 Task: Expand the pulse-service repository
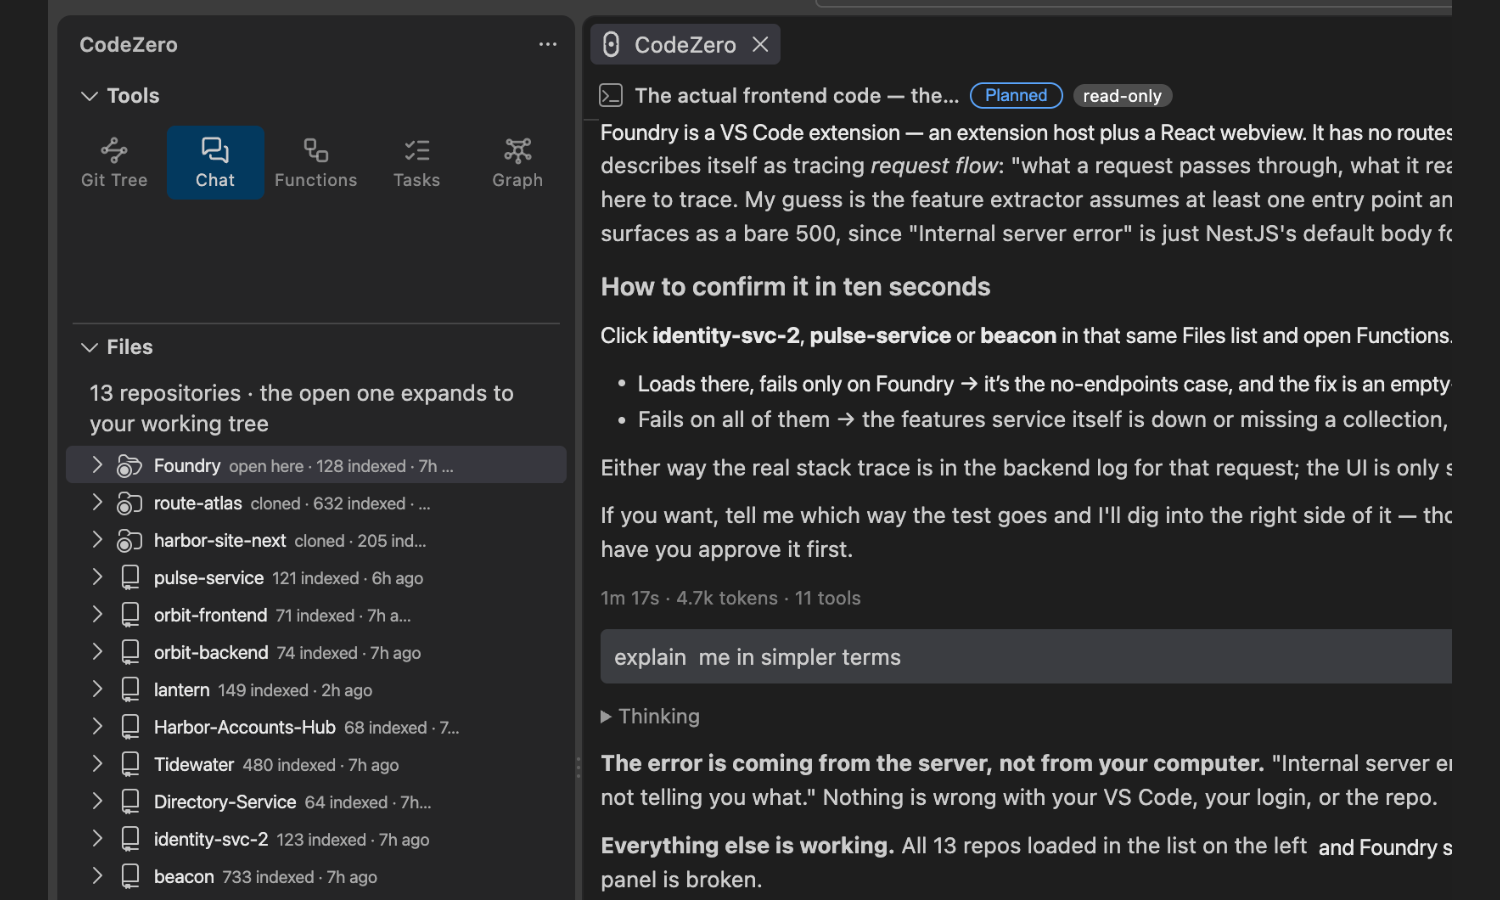tap(97, 577)
